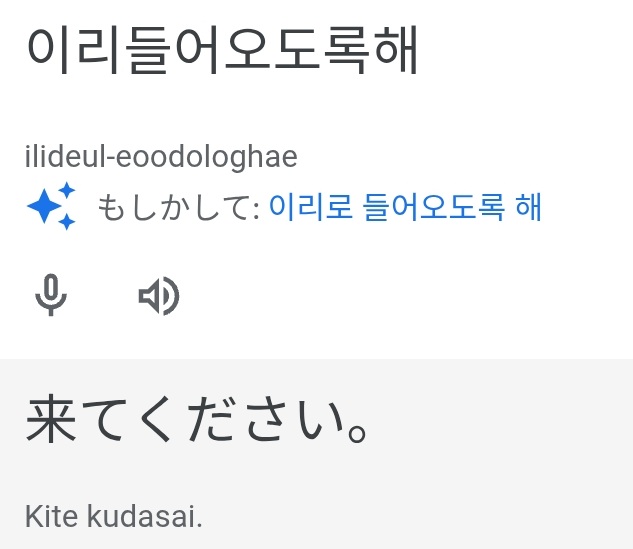
Task: Place cursor after 해 in the source text
Action: [x=420, y=52]
